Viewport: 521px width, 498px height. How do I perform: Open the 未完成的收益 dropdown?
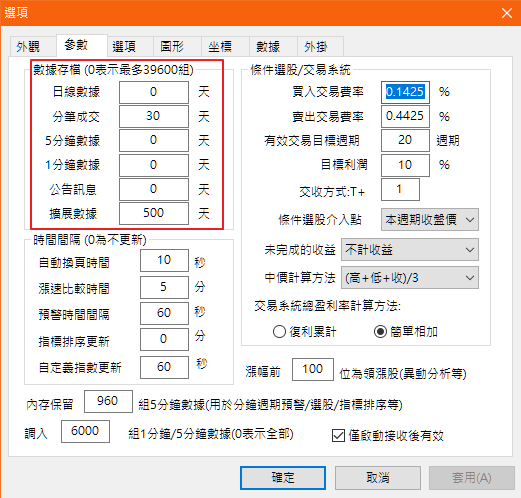pos(410,249)
